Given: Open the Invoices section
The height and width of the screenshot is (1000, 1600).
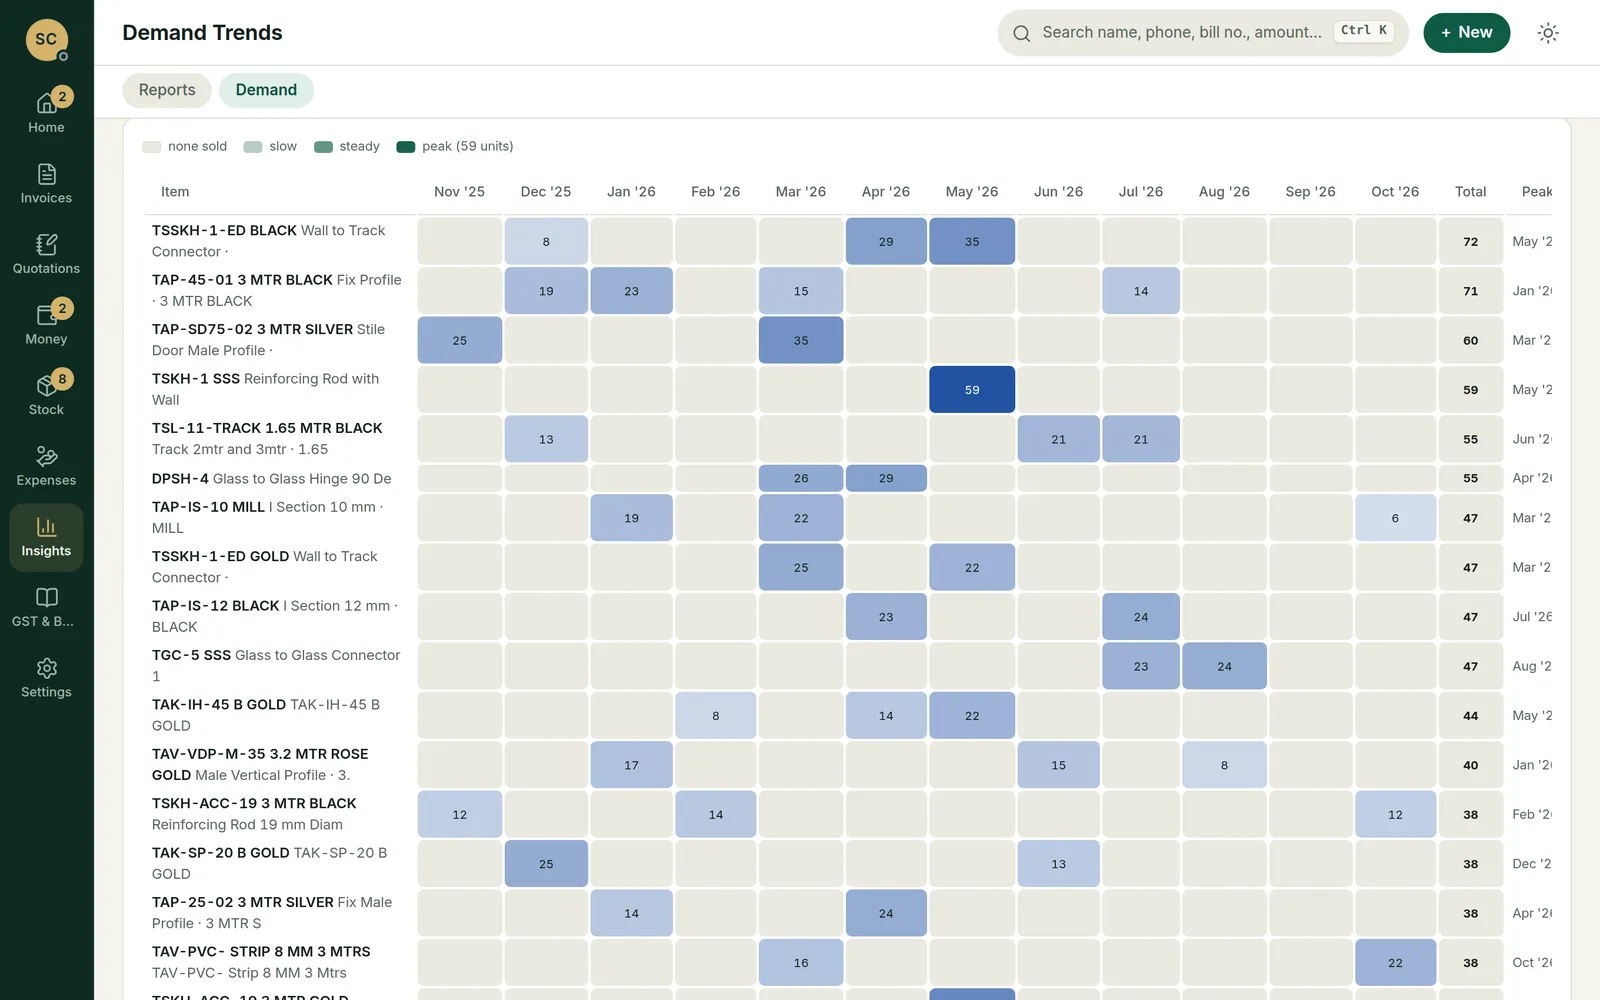Looking at the screenshot, I should coord(46,184).
